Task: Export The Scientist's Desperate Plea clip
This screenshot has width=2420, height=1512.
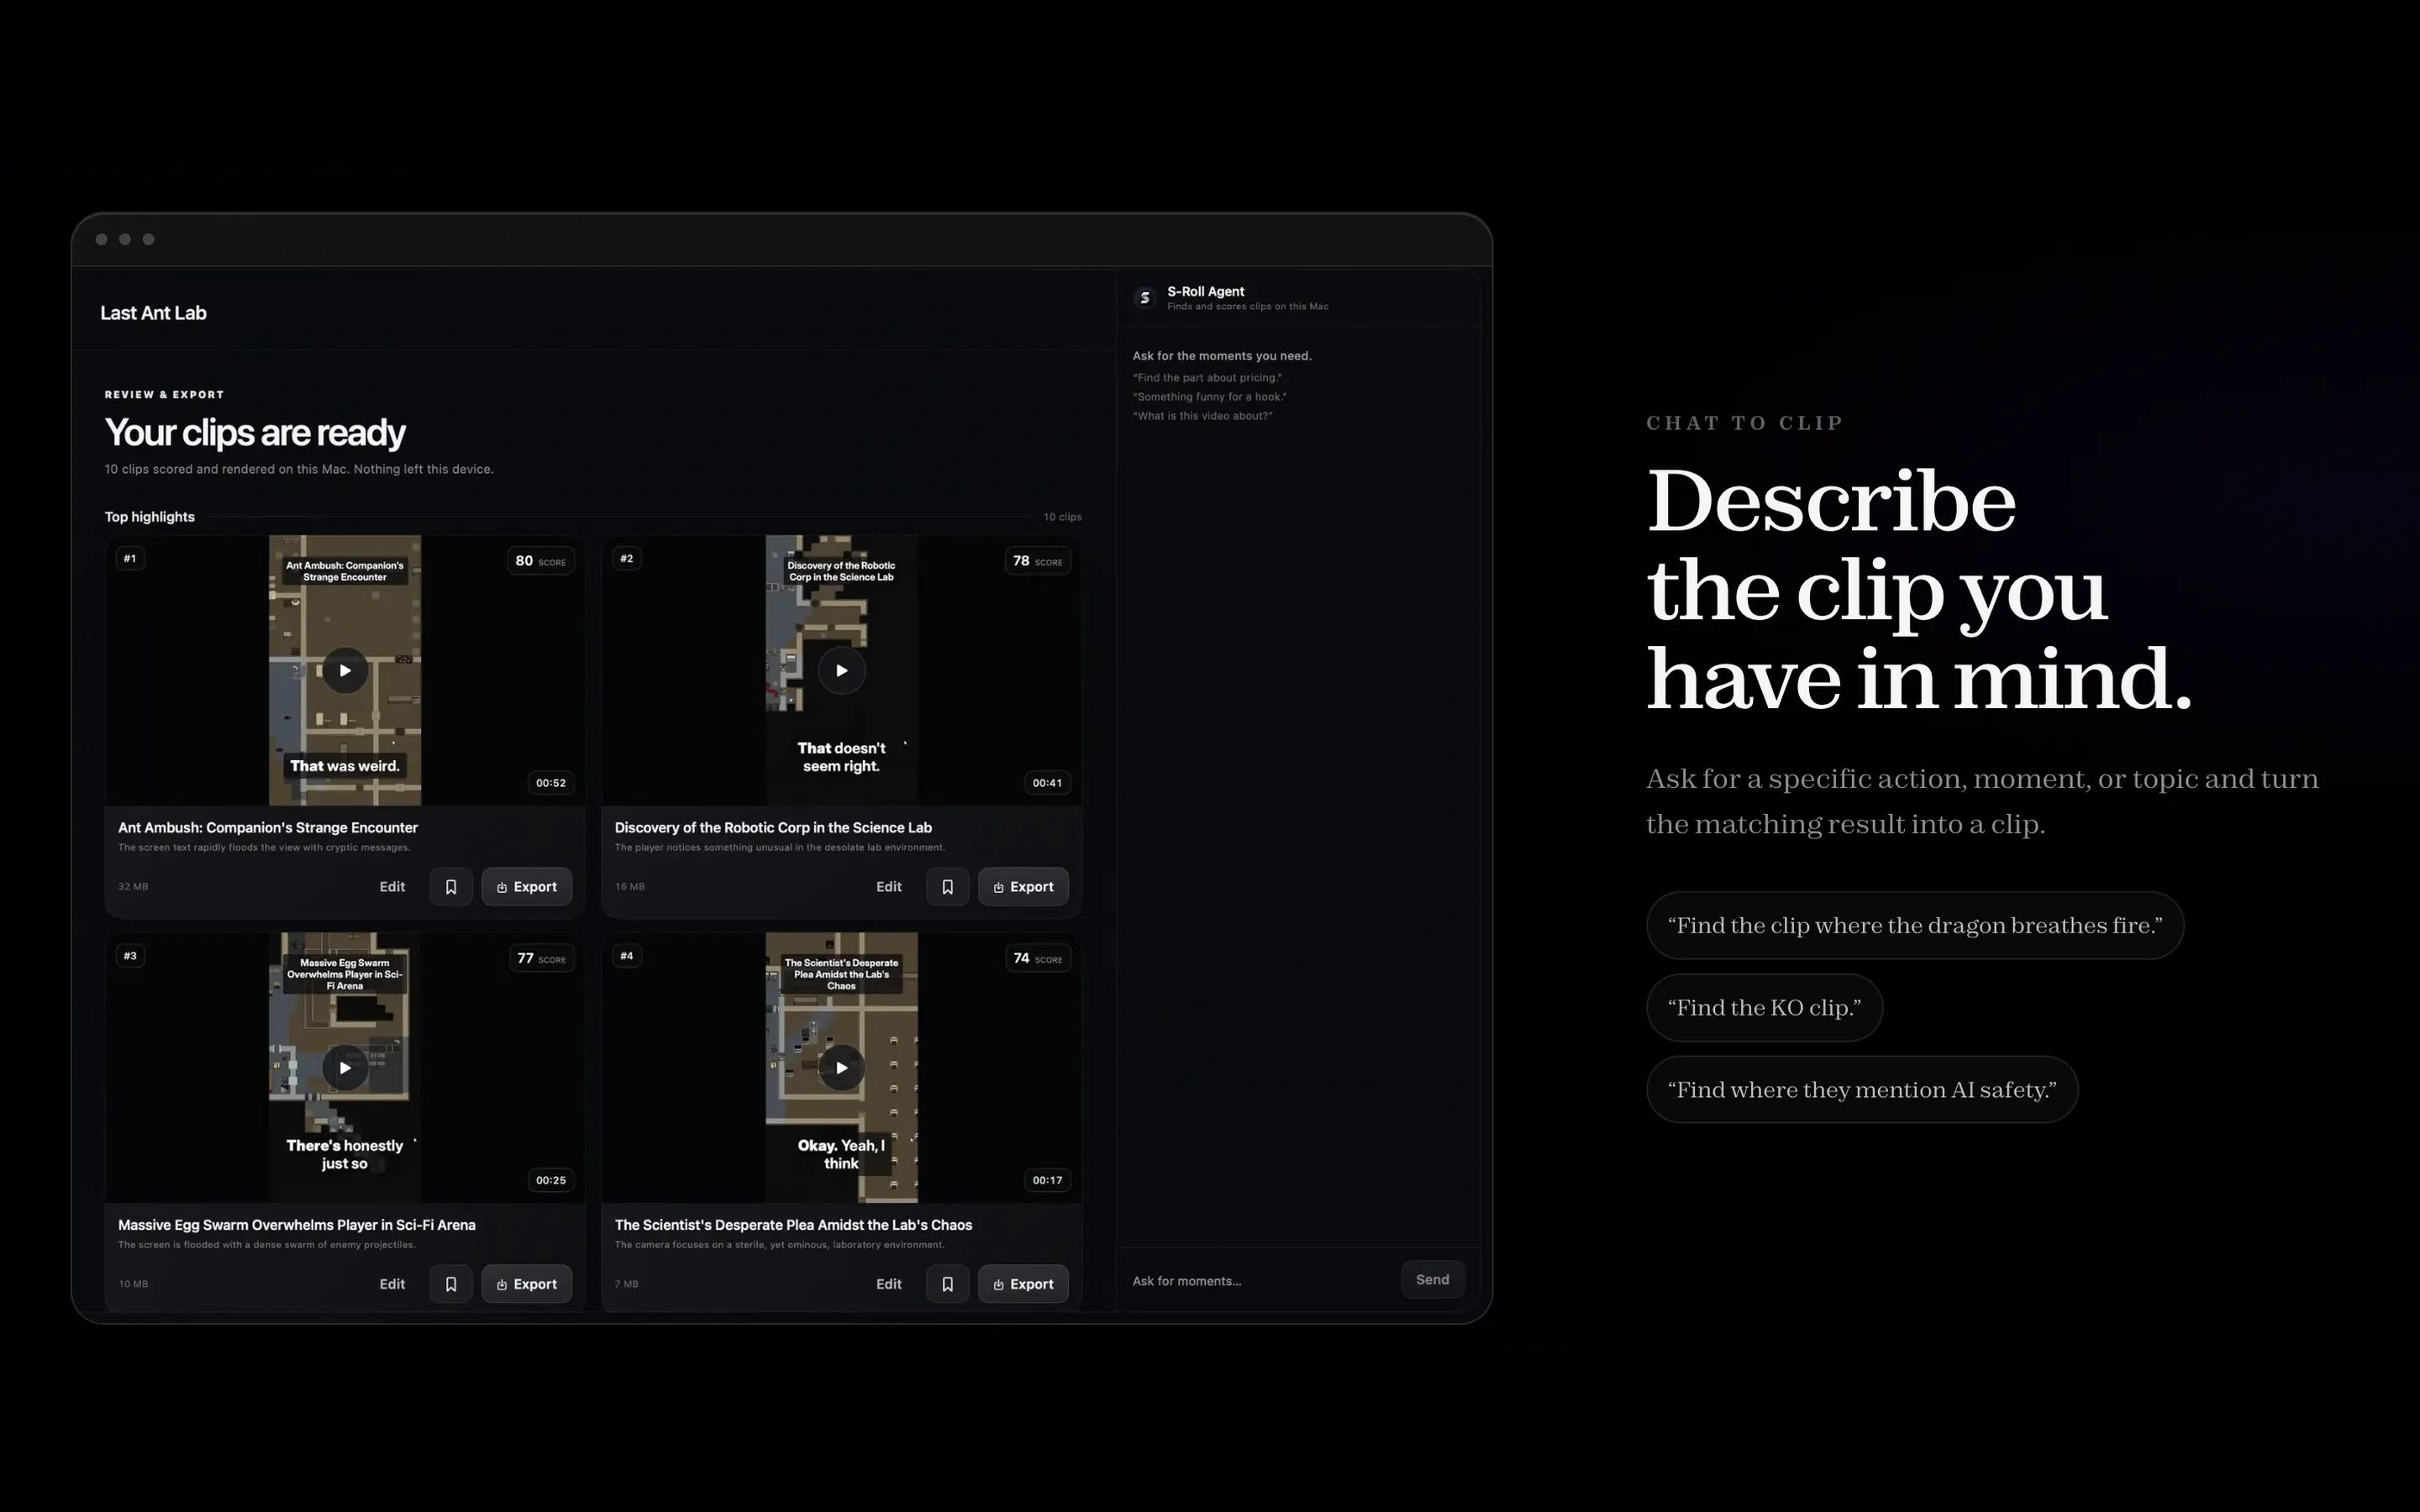Action: pyautogui.click(x=1023, y=1284)
